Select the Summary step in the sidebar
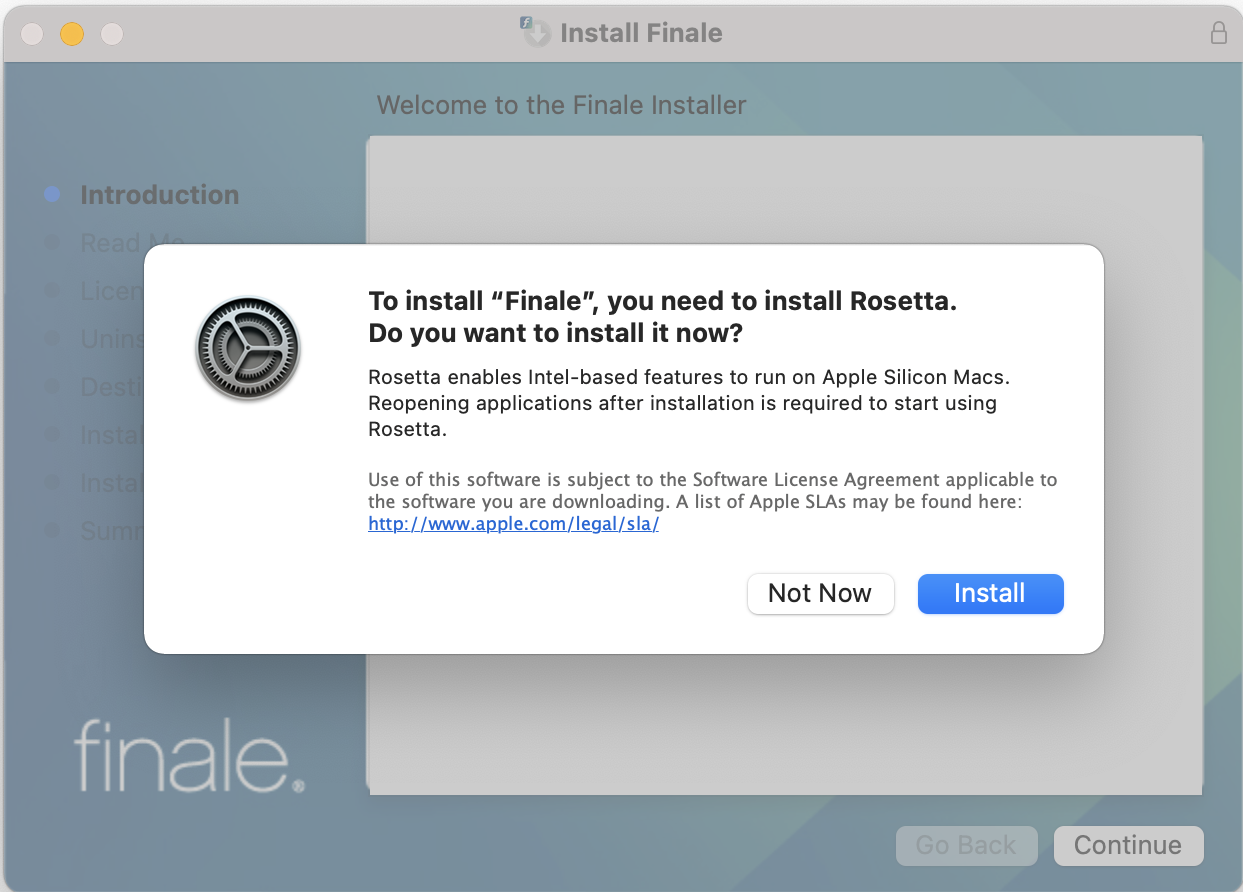1243x892 pixels. [x=112, y=530]
